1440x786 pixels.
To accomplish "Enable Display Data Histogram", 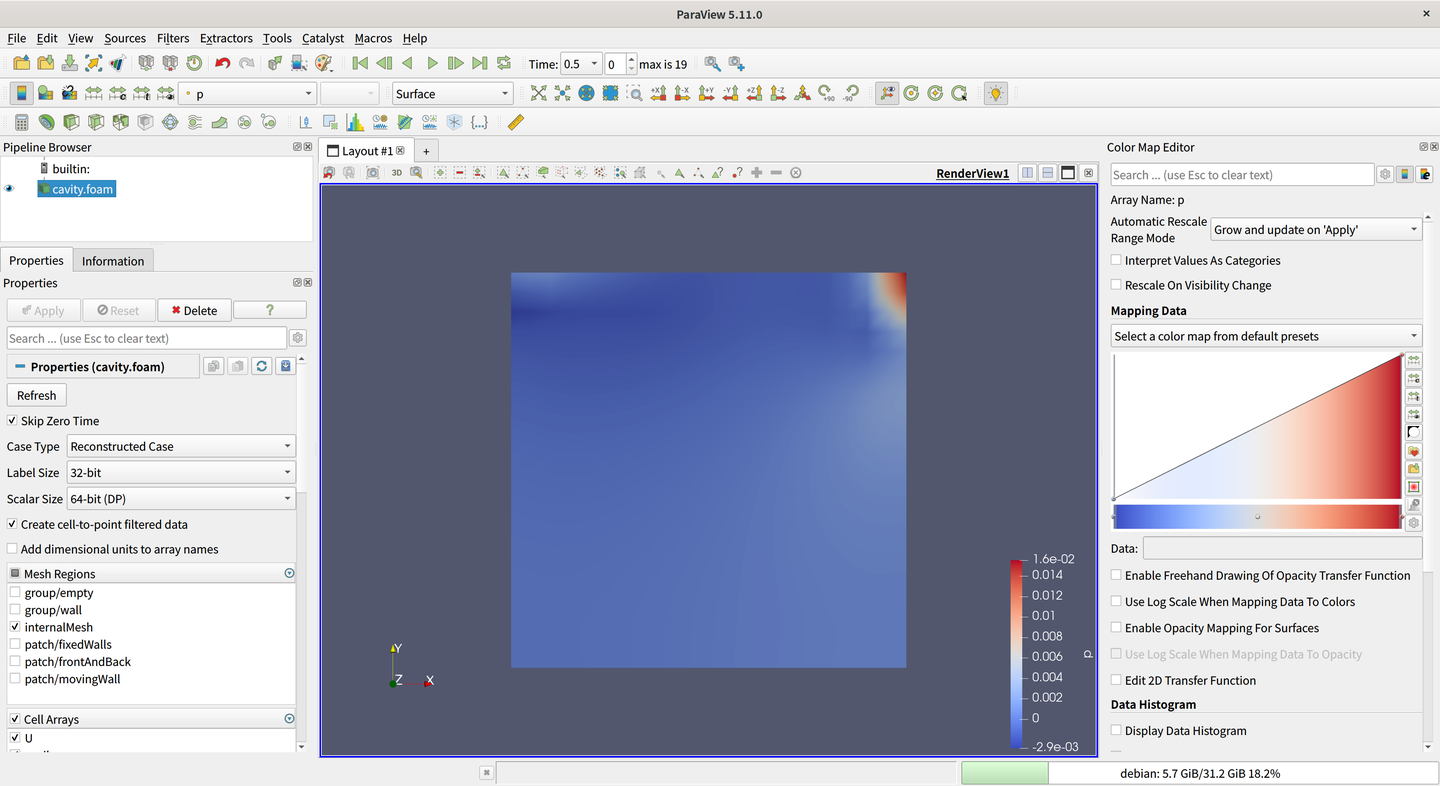I will pyautogui.click(x=1116, y=730).
